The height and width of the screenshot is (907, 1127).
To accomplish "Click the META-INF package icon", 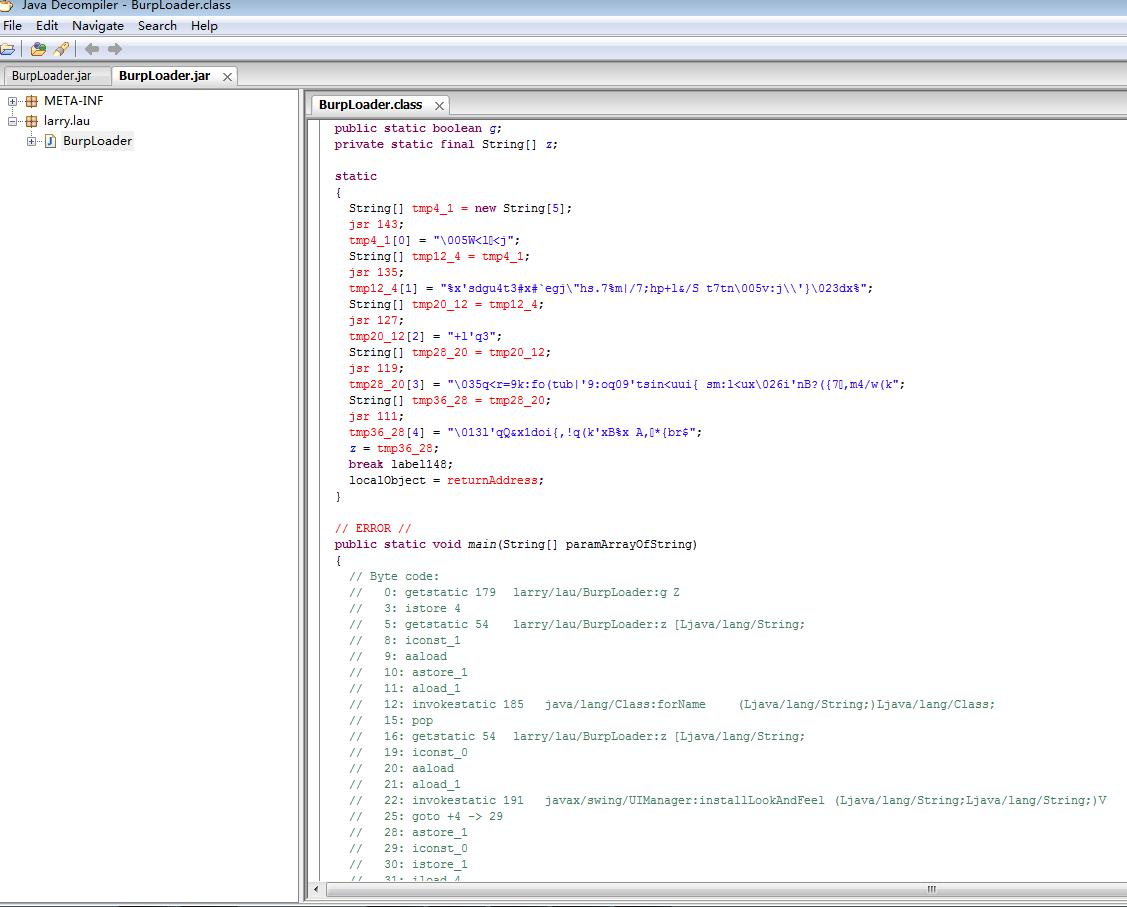I will click(x=32, y=101).
